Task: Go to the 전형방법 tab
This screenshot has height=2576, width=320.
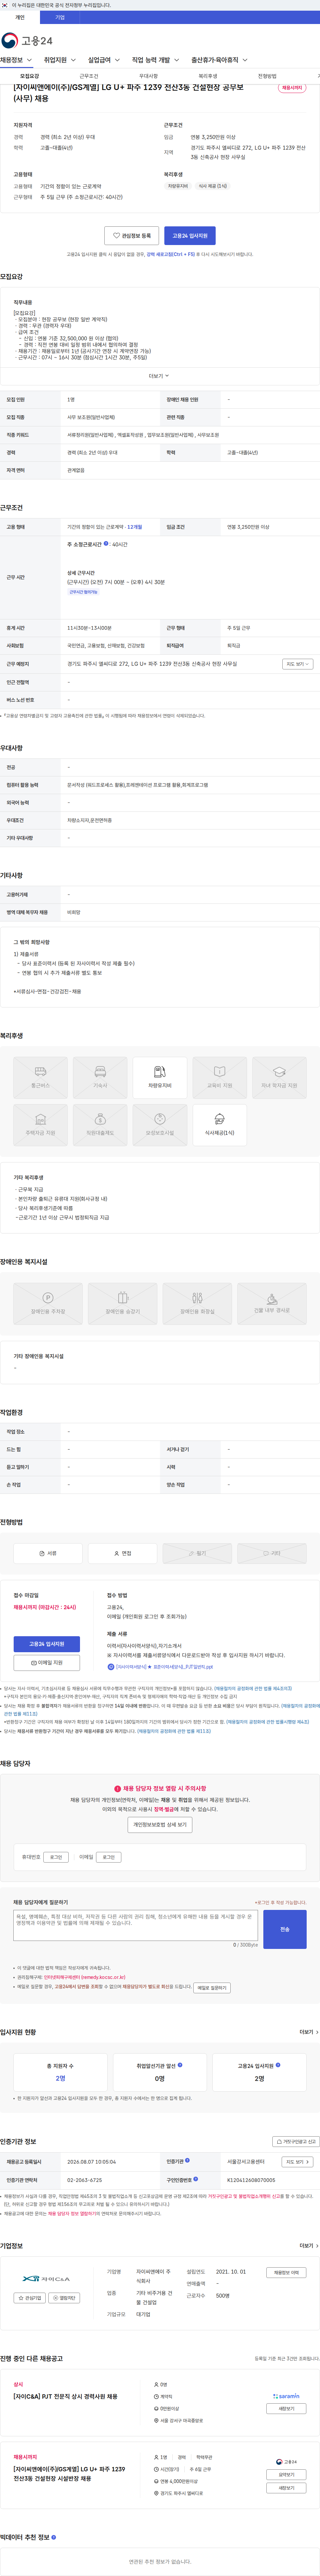Action: click(x=267, y=76)
